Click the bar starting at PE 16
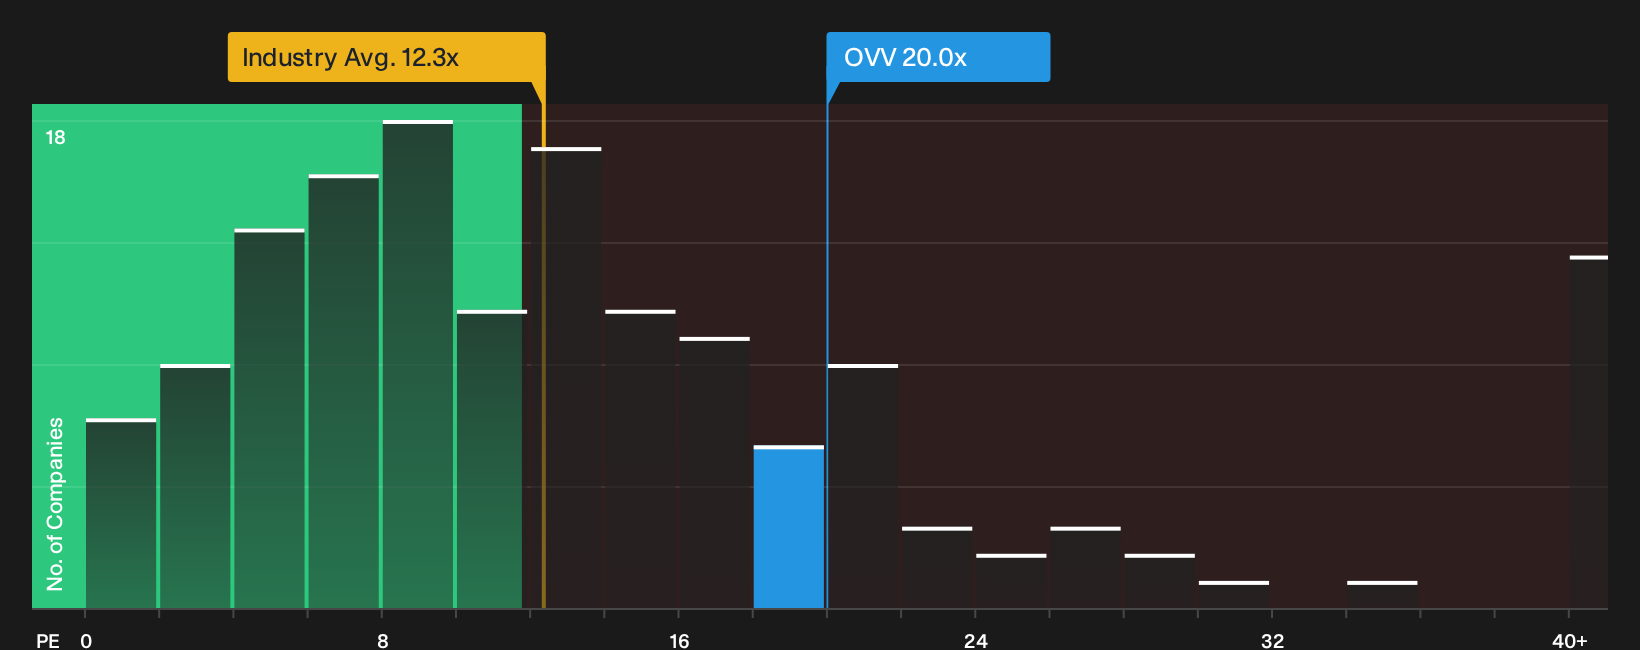 715,473
